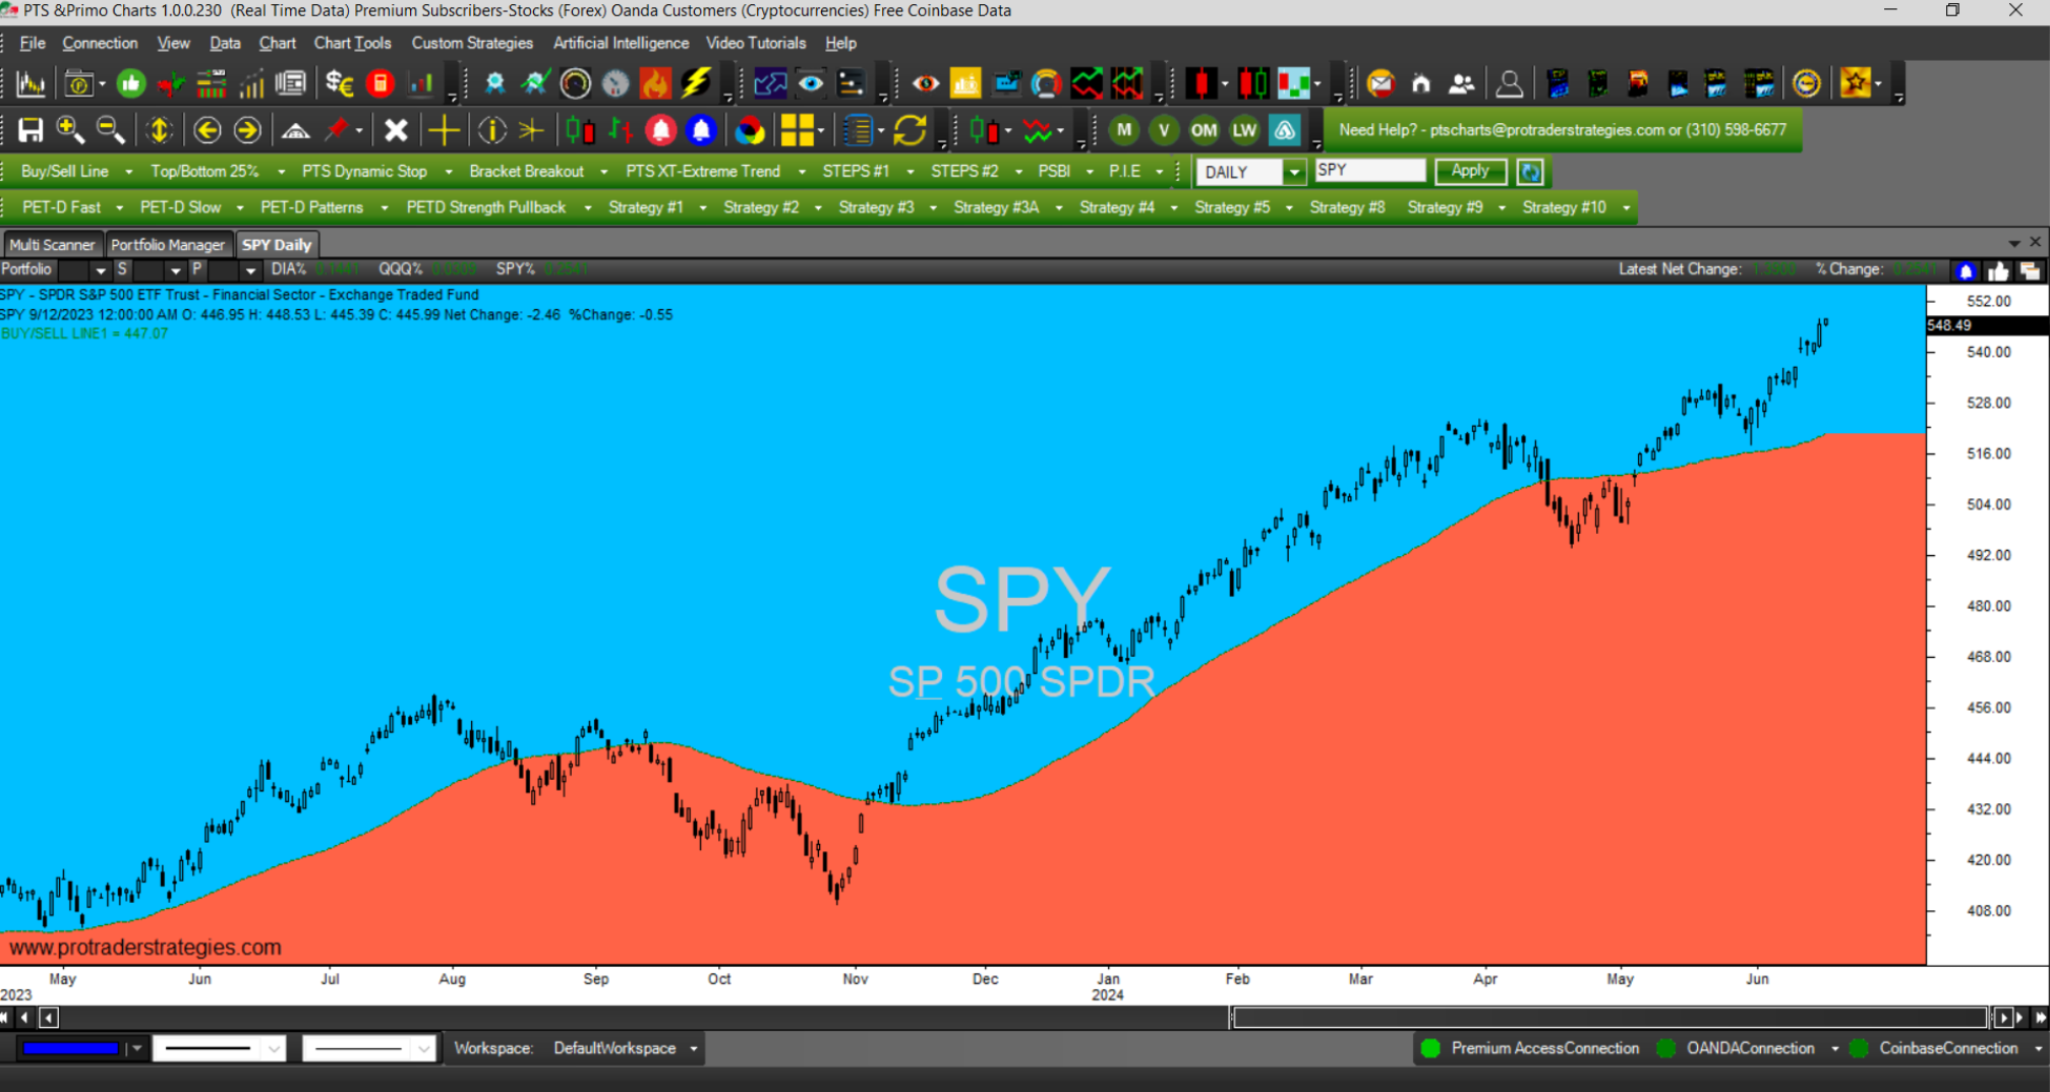Click the red alert bell icon
This screenshot has height=1092, width=2050.
(x=660, y=130)
